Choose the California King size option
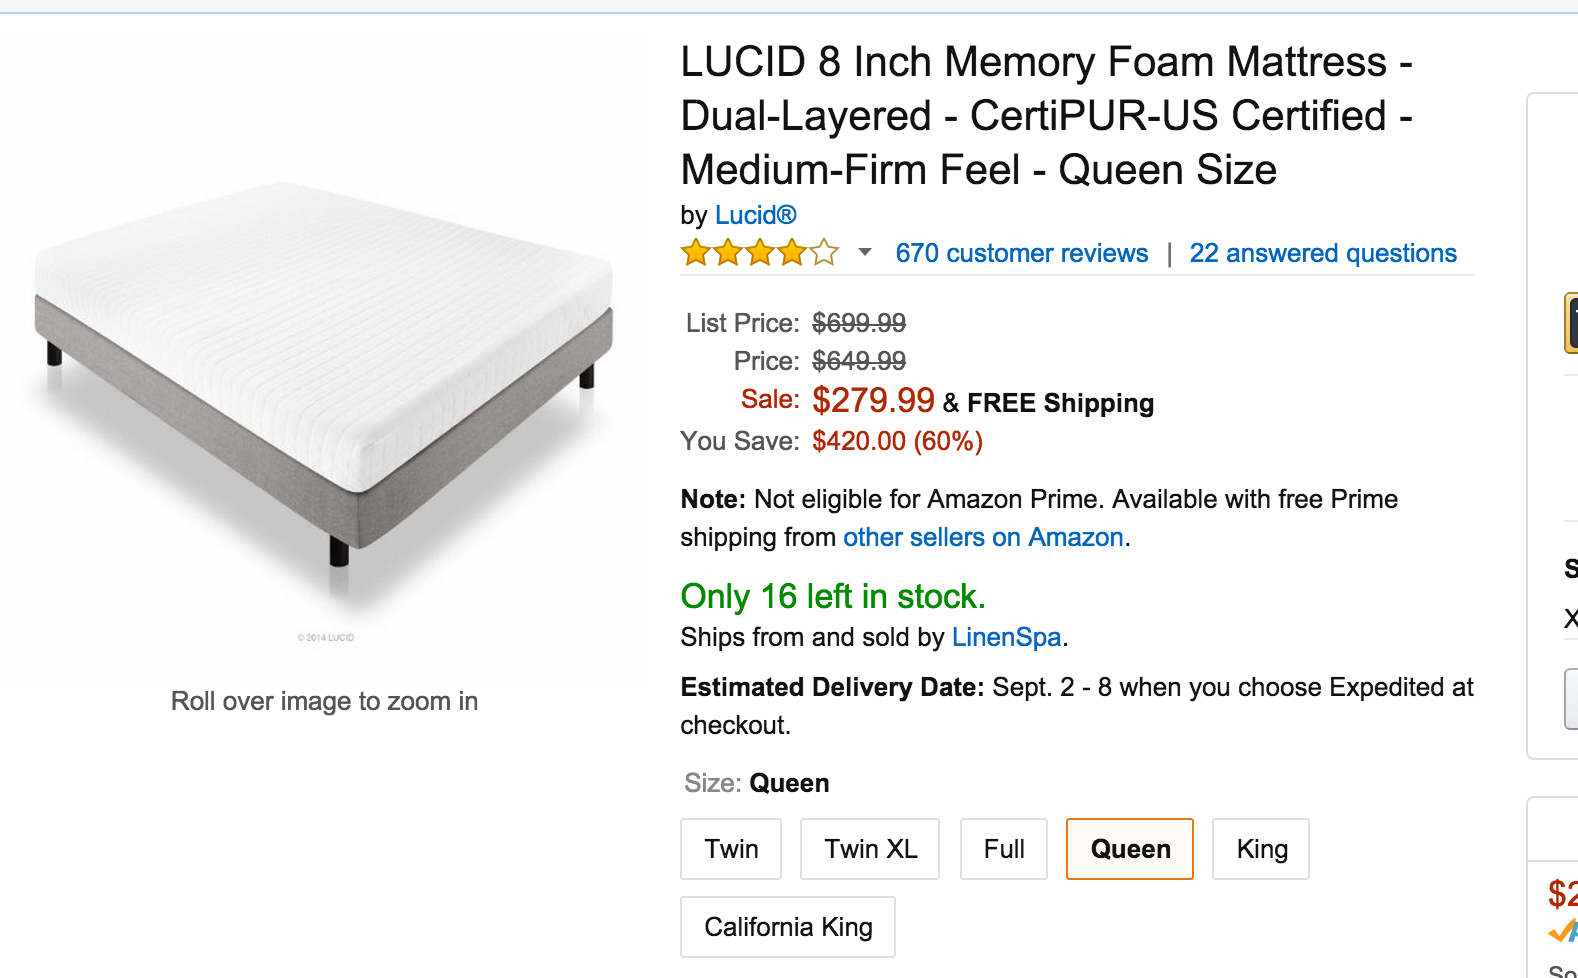Viewport: 1578px width, 978px height. coord(788,927)
